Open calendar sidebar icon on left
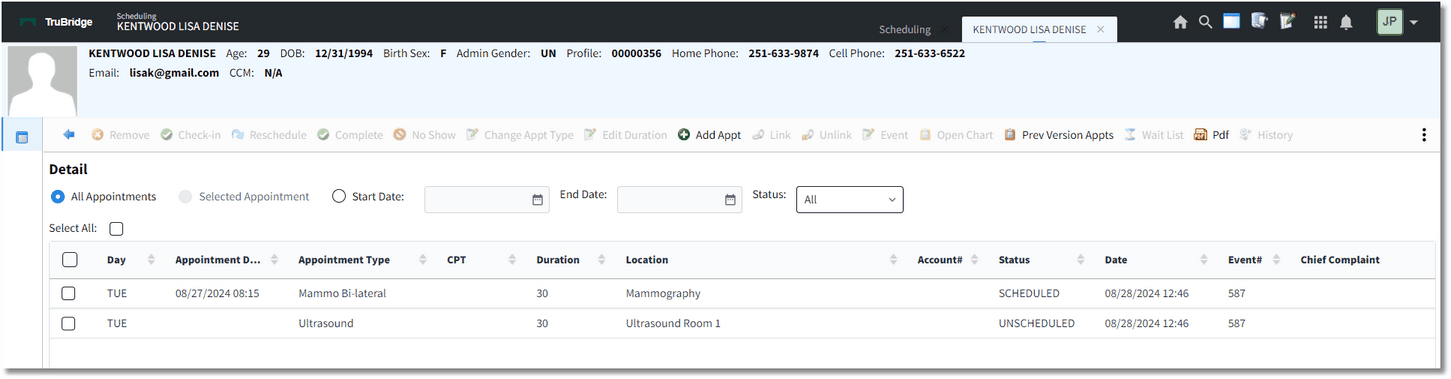Viewport: 1451px width, 379px height. pyautogui.click(x=23, y=137)
